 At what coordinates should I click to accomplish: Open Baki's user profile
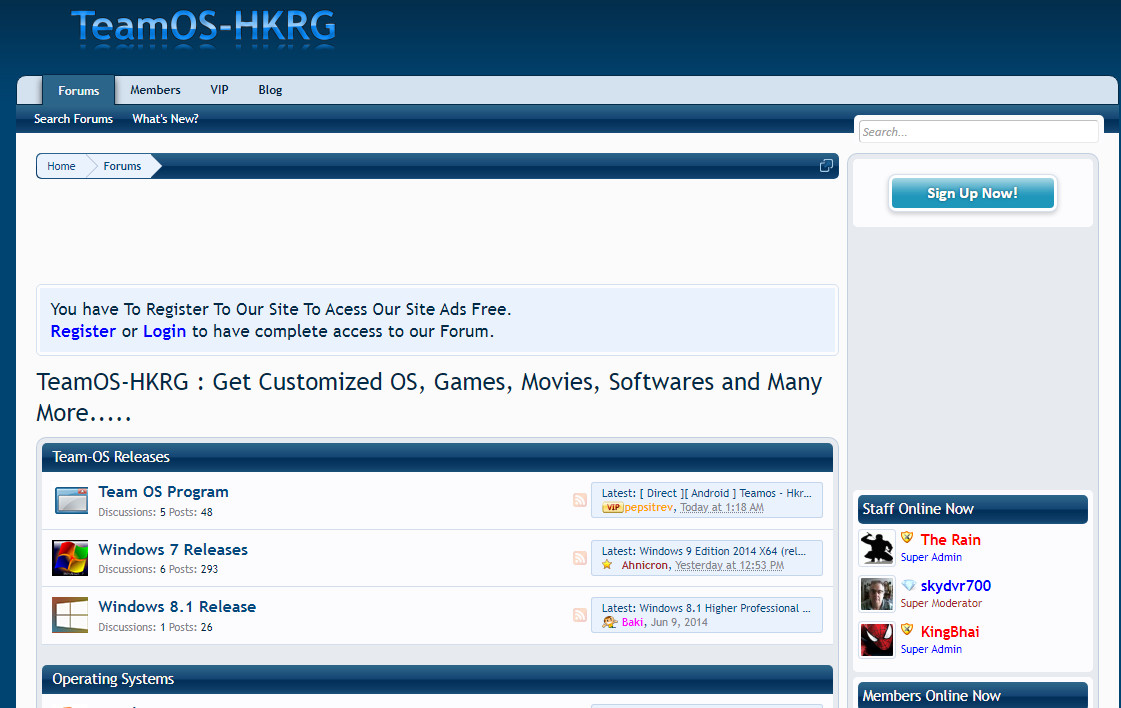tap(633, 622)
